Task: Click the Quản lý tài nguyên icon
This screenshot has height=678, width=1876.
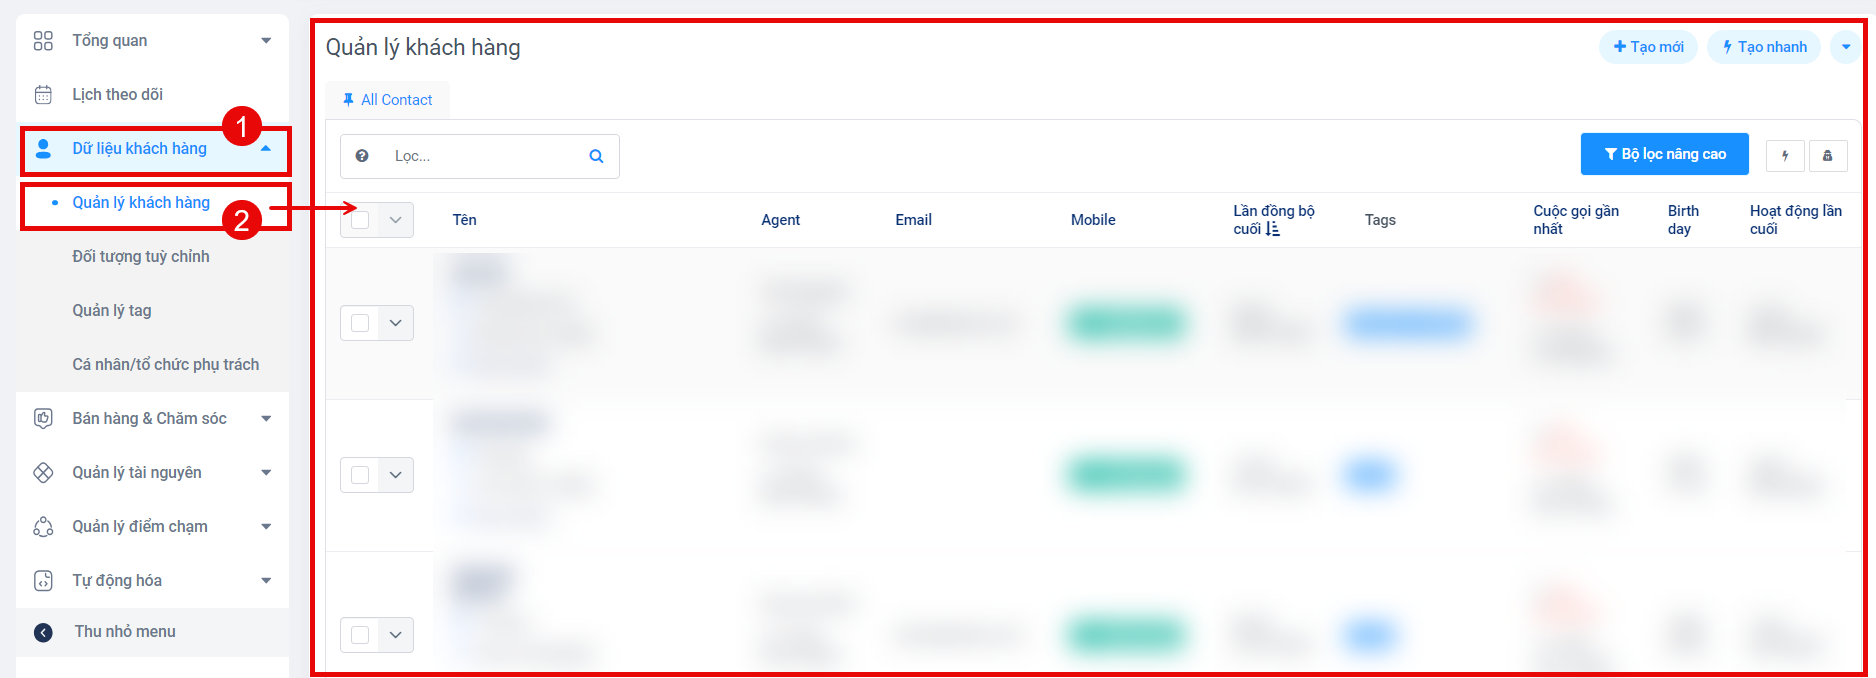Action: coord(43,473)
